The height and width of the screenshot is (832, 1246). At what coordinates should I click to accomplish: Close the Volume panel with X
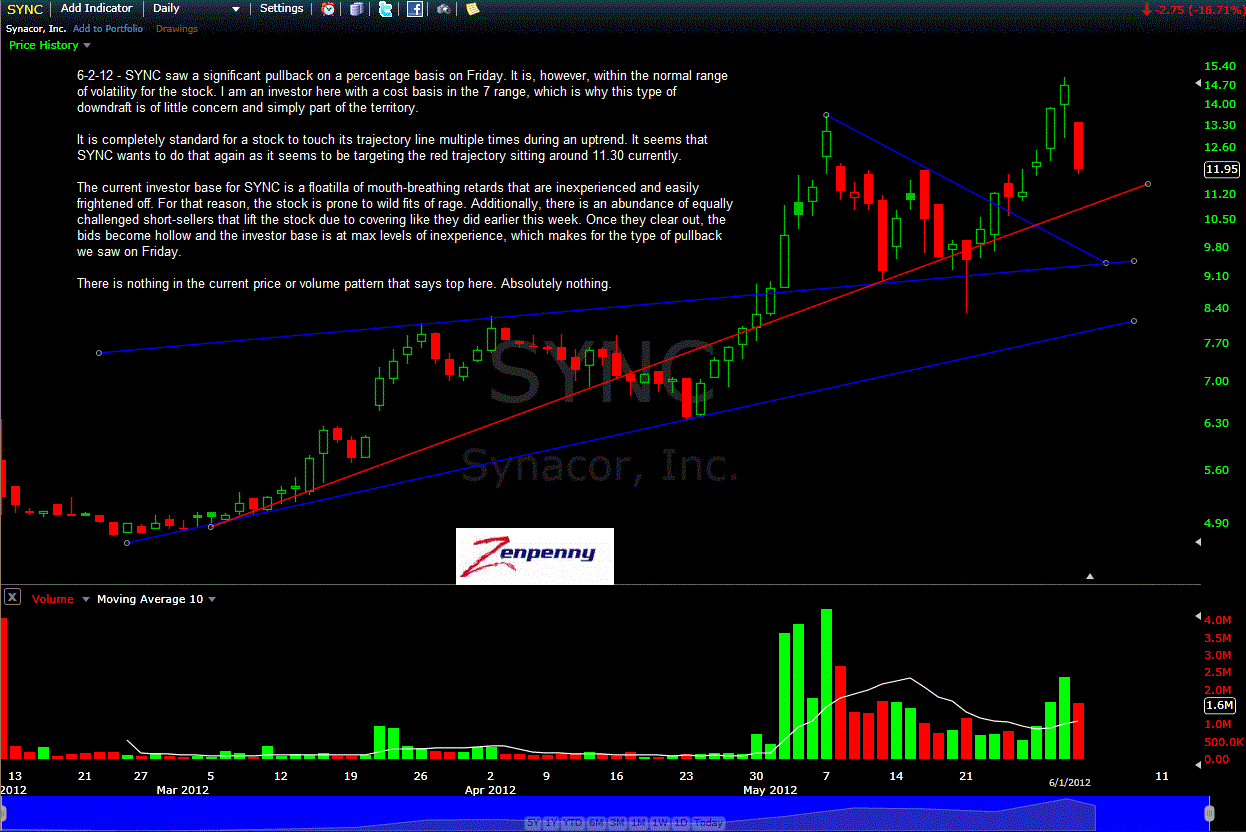tap(12, 597)
